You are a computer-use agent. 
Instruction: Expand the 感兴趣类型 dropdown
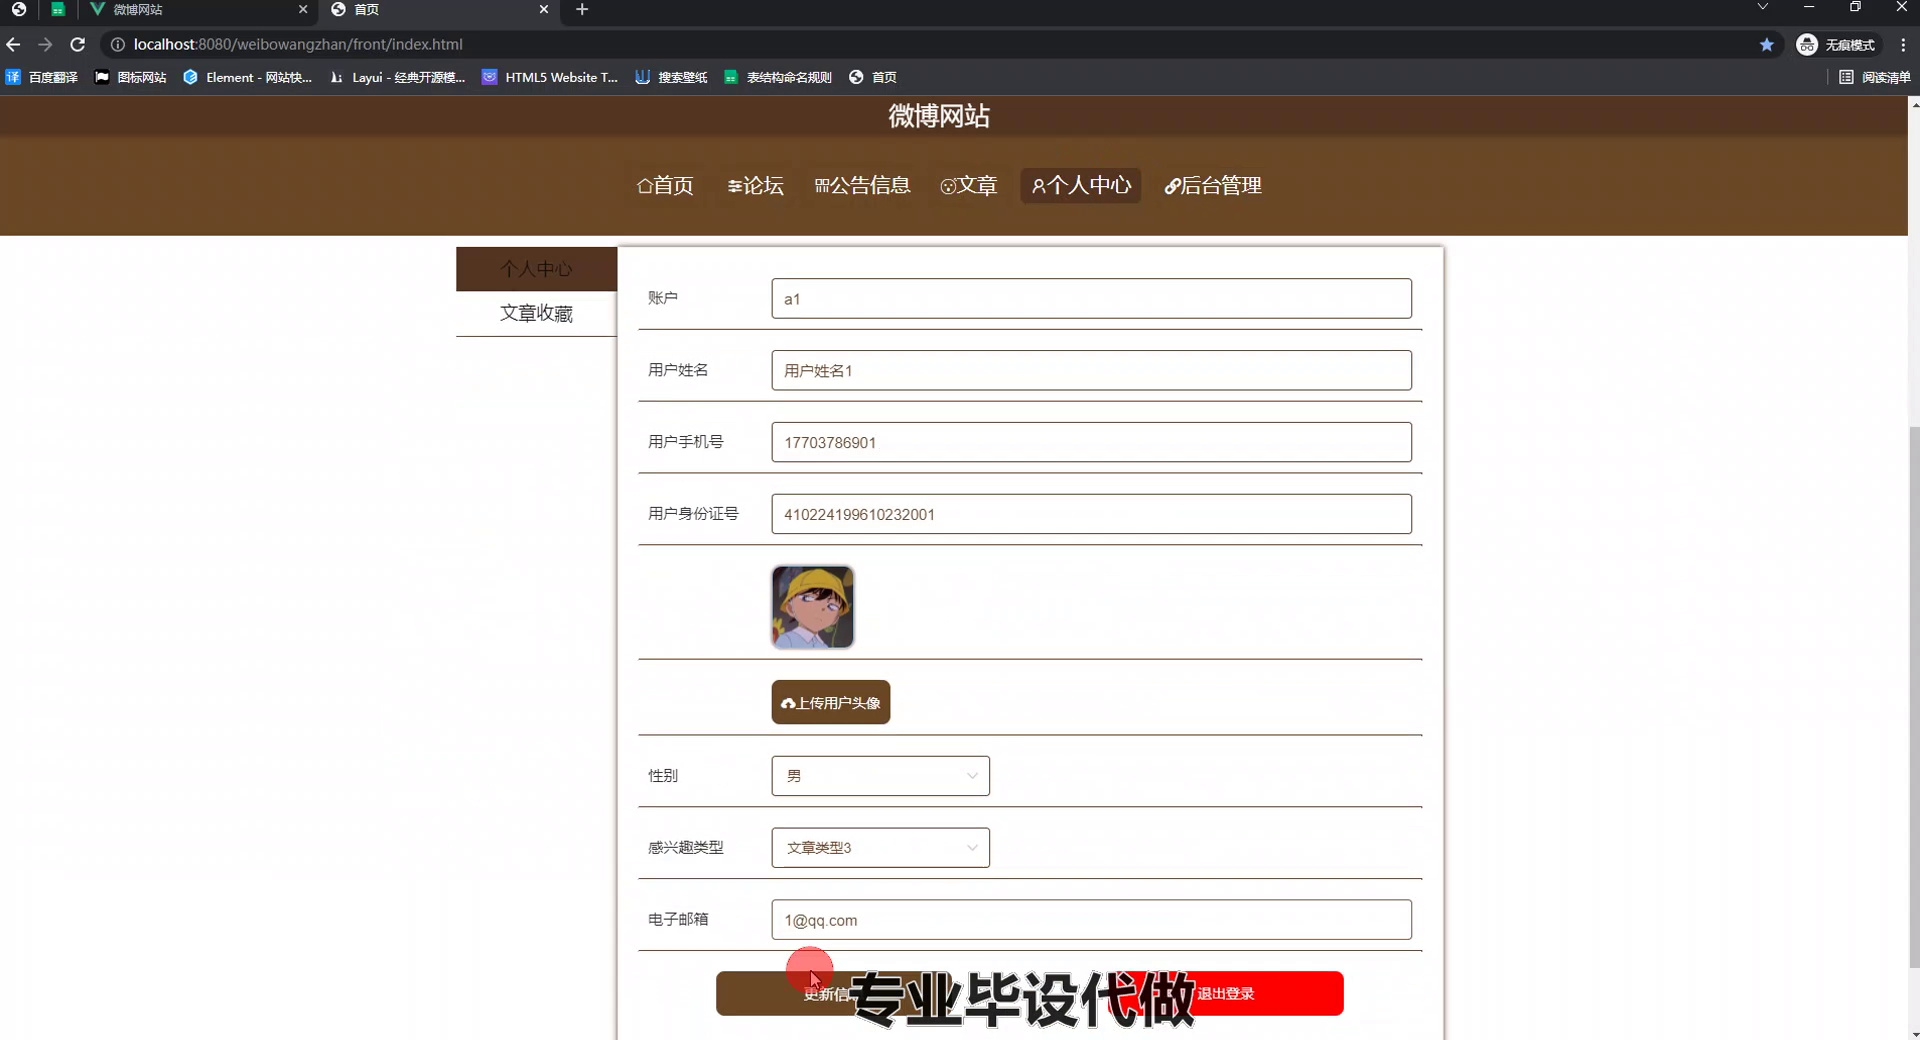coord(881,848)
